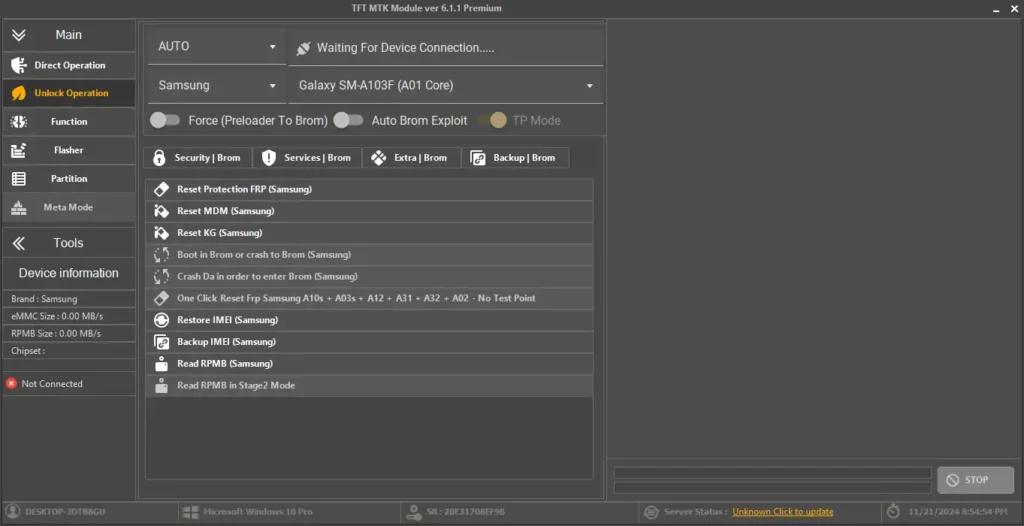Open the Samsung brand dropdown
This screenshot has width=1024, height=526.
(217, 86)
